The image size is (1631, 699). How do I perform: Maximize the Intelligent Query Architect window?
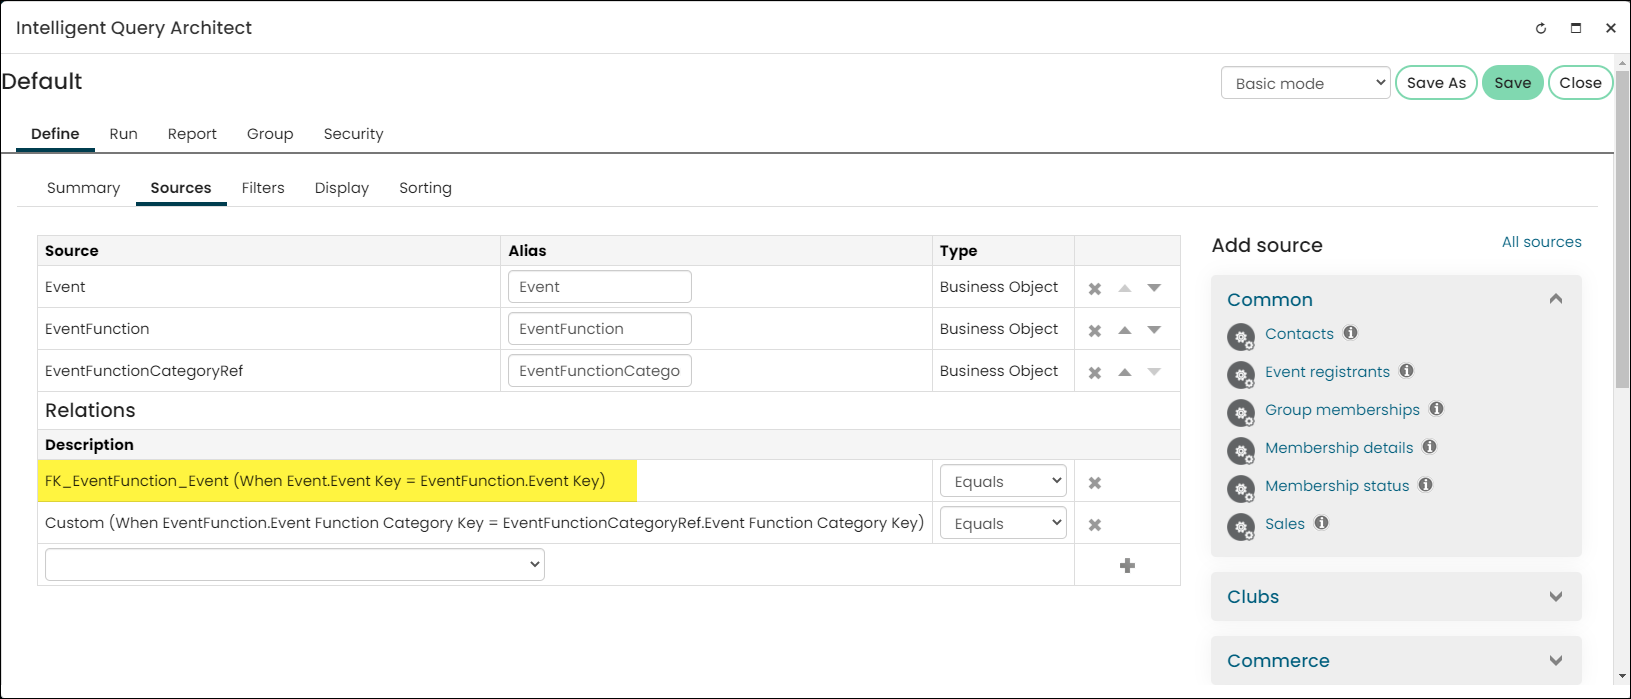tap(1576, 28)
